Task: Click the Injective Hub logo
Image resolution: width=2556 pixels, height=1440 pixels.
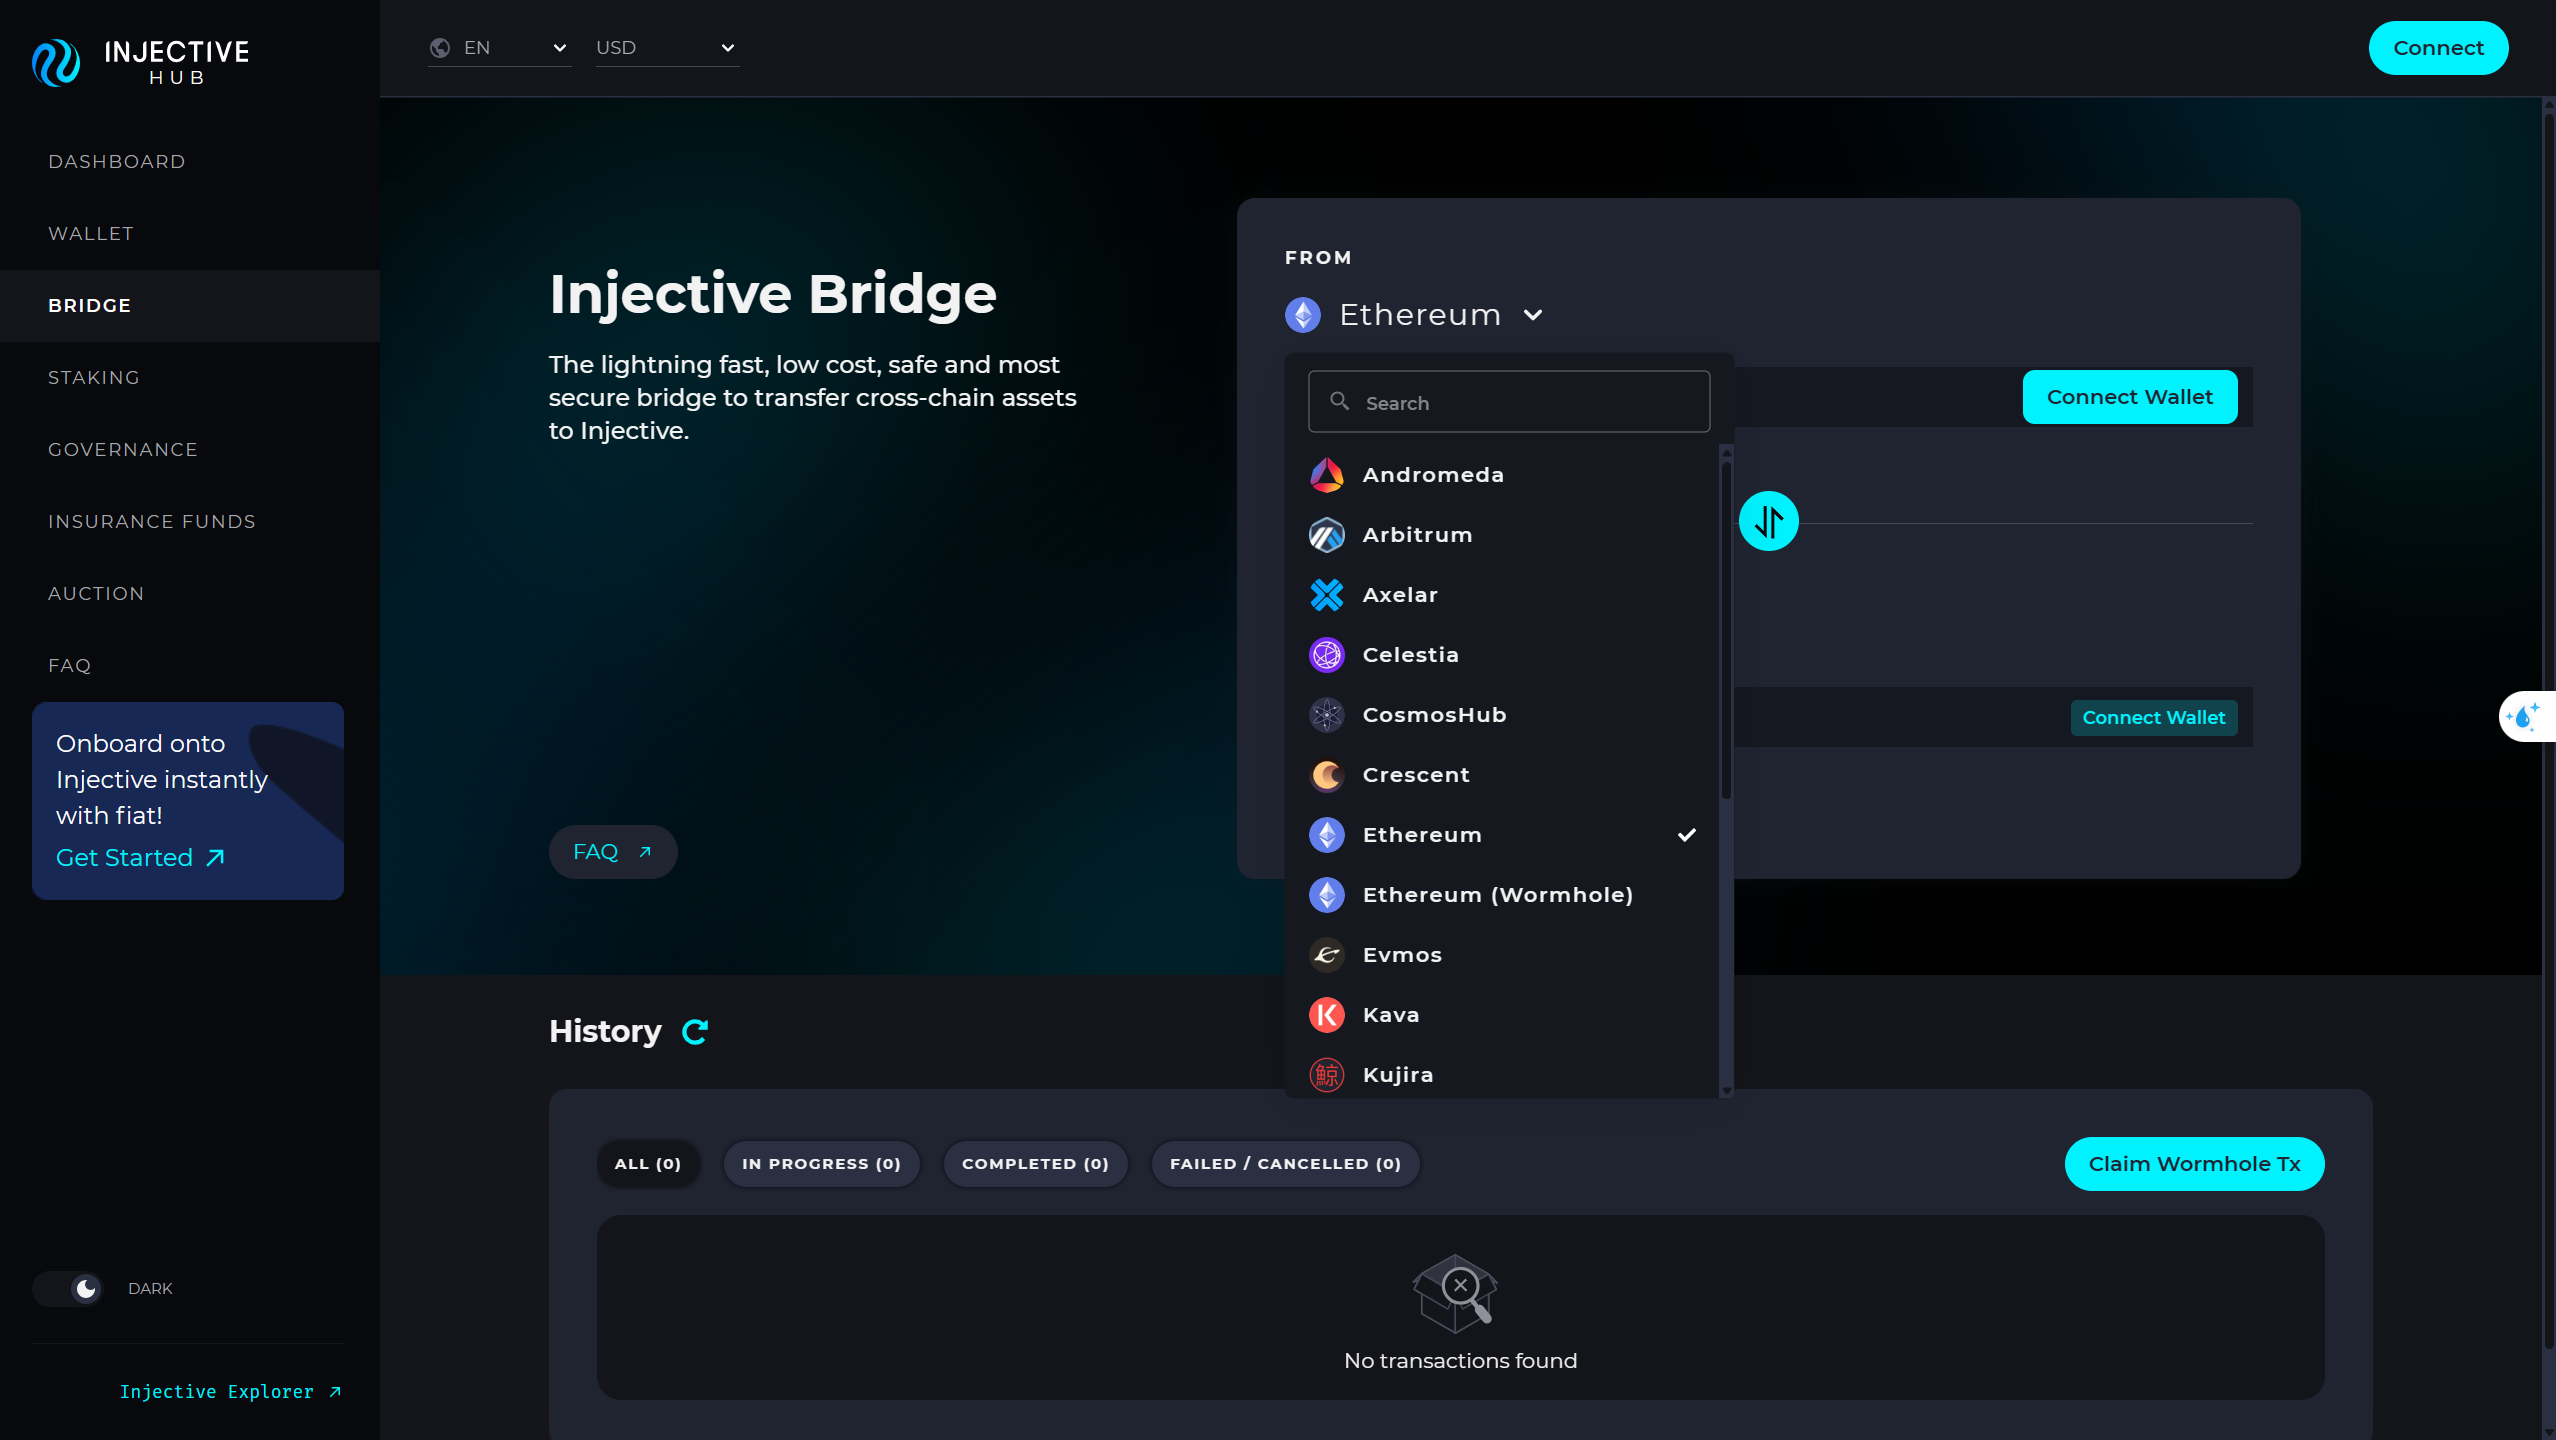Action: (140, 62)
